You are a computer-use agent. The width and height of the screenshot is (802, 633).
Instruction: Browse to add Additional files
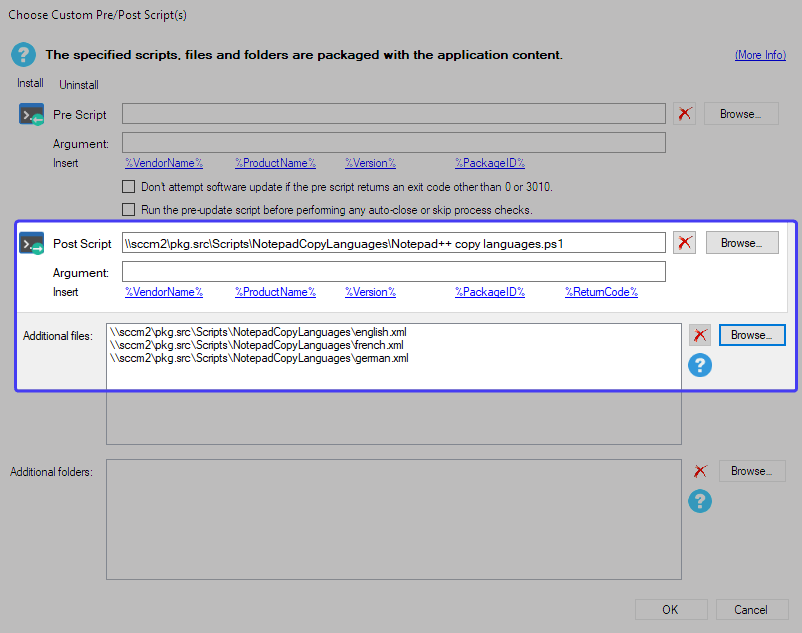pos(752,335)
